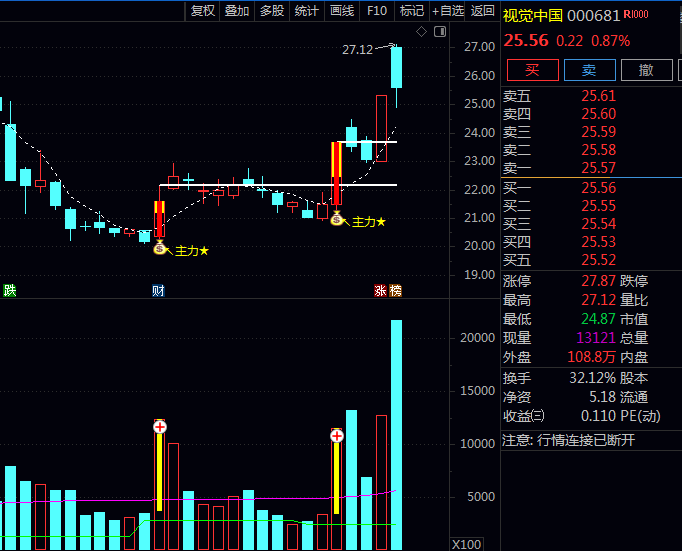Click the 外盘 value 108.8万

pos(592,357)
